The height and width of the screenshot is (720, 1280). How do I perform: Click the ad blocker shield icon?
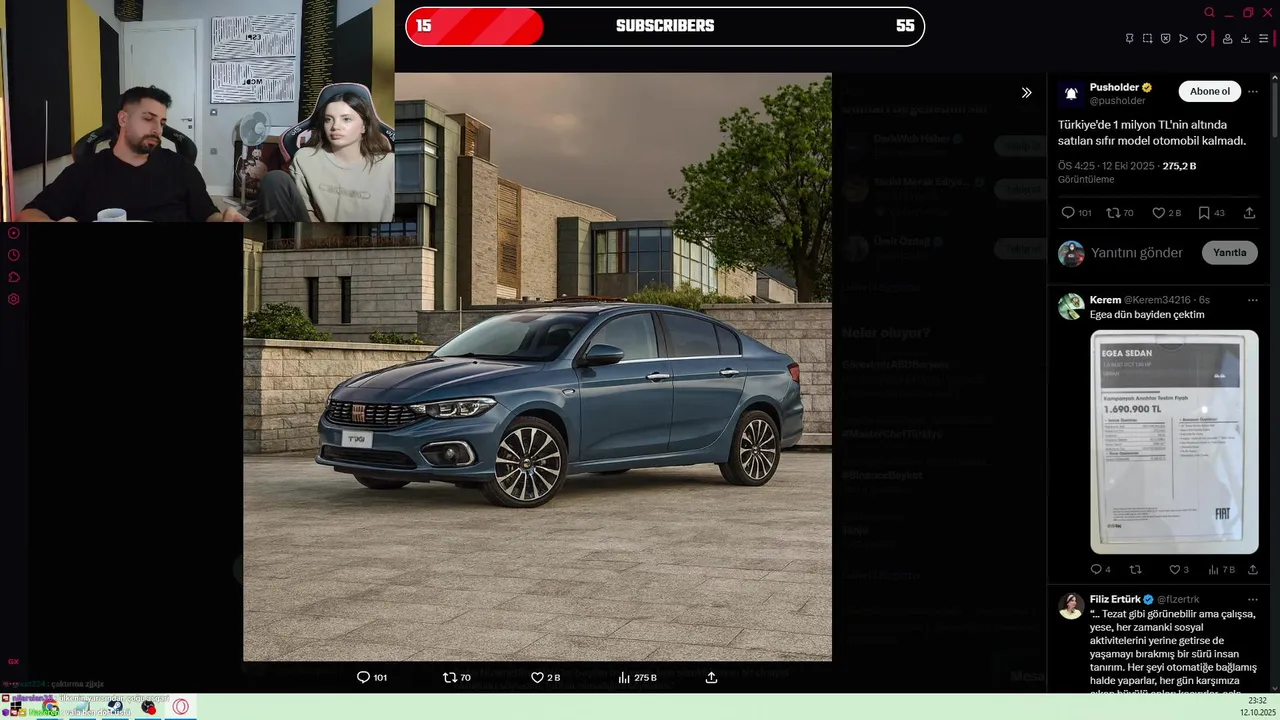click(1165, 39)
